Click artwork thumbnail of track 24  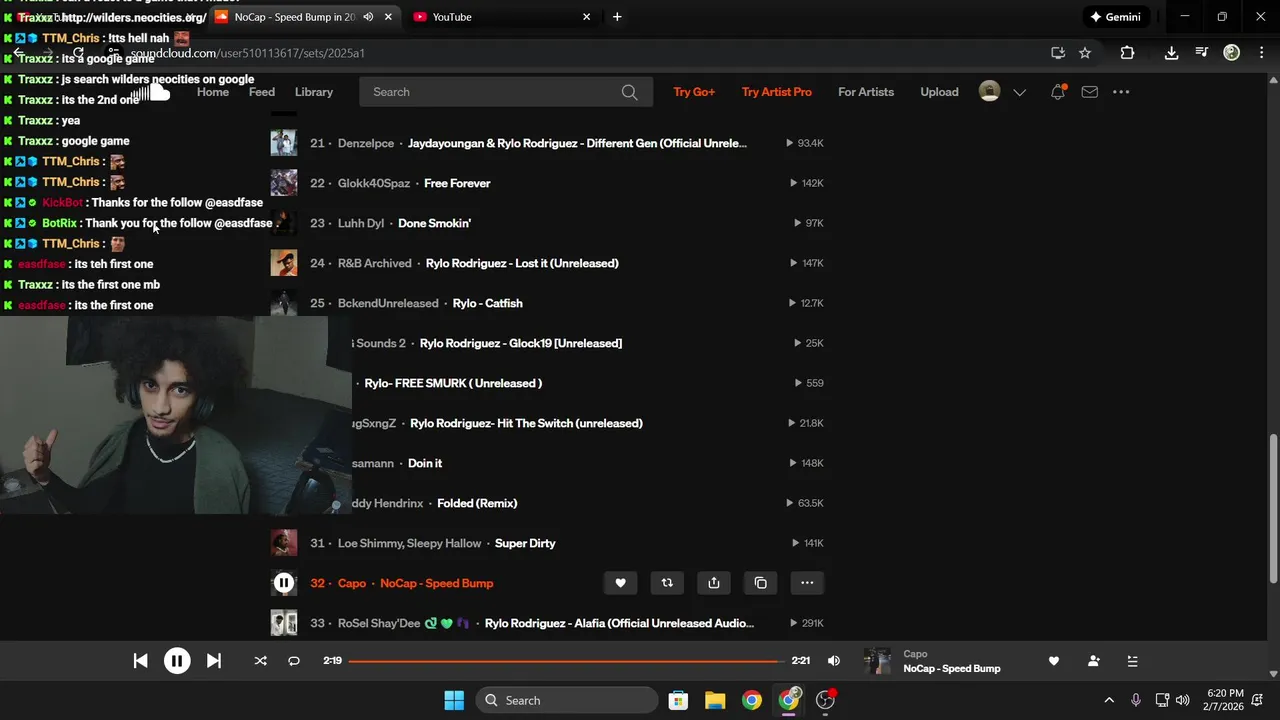point(284,263)
